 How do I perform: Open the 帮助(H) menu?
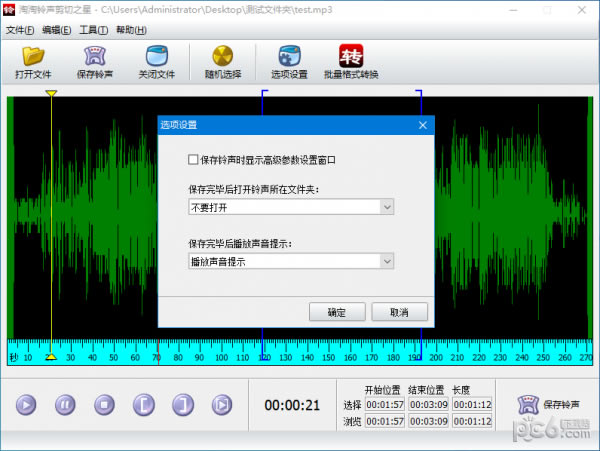[x=131, y=30]
